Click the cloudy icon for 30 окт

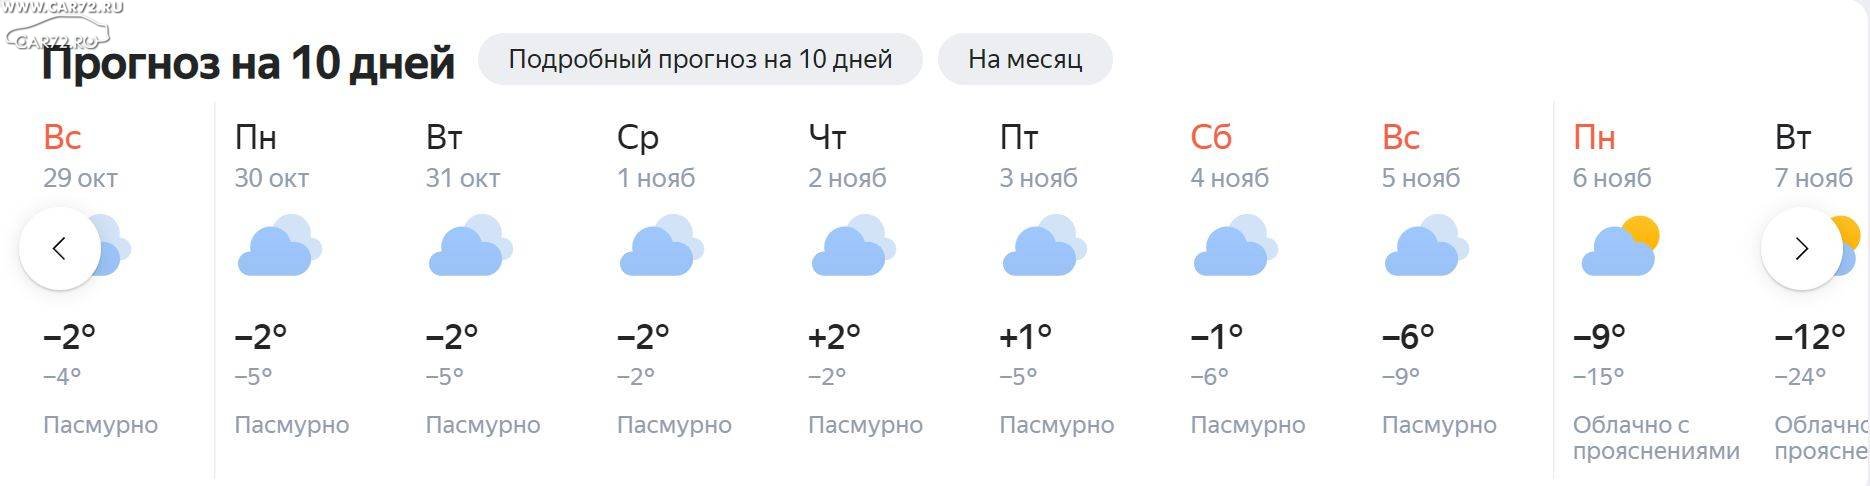click(279, 245)
